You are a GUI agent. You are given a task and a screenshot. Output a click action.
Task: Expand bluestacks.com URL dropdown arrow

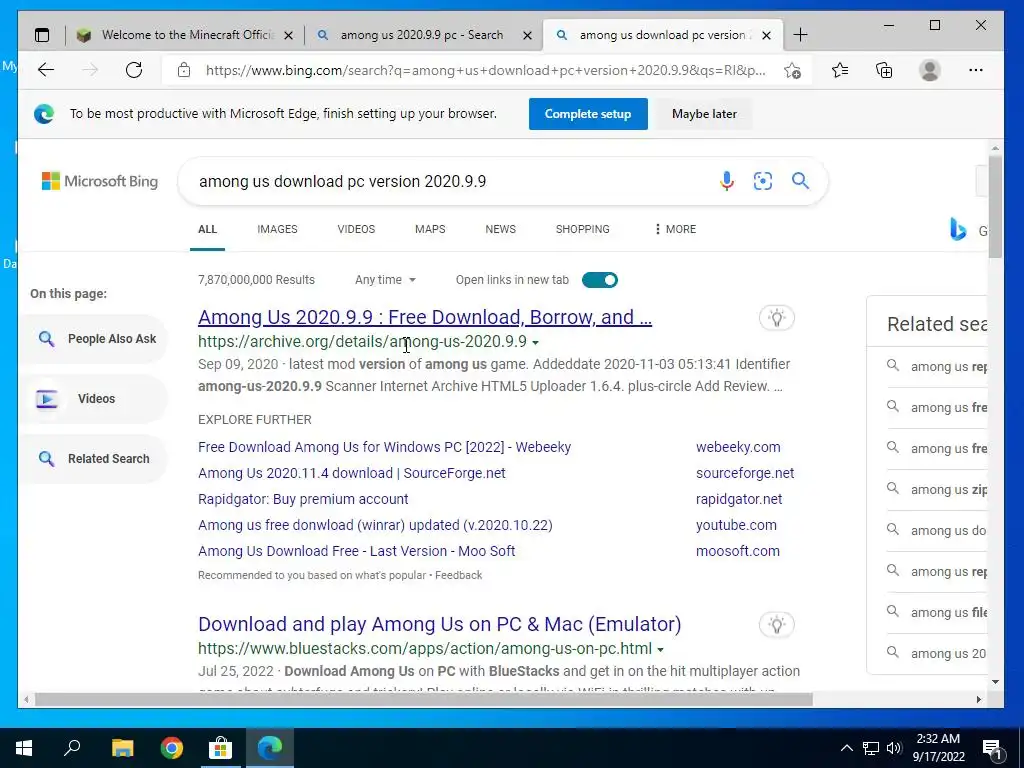click(661, 650)
